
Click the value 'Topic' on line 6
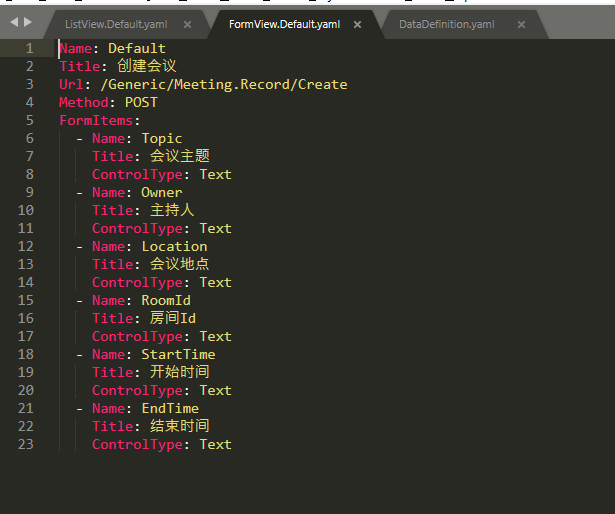162,139
